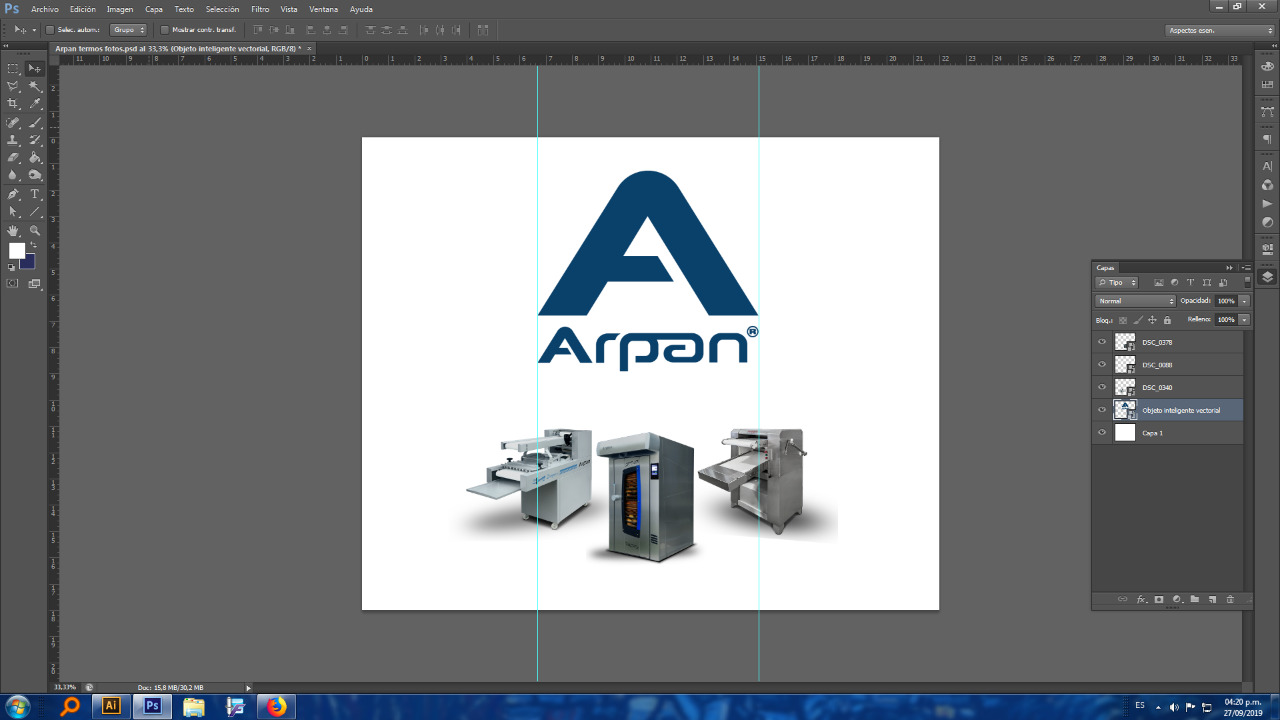Select the Polygonal Lasso tool

click(x=13, y=86)
